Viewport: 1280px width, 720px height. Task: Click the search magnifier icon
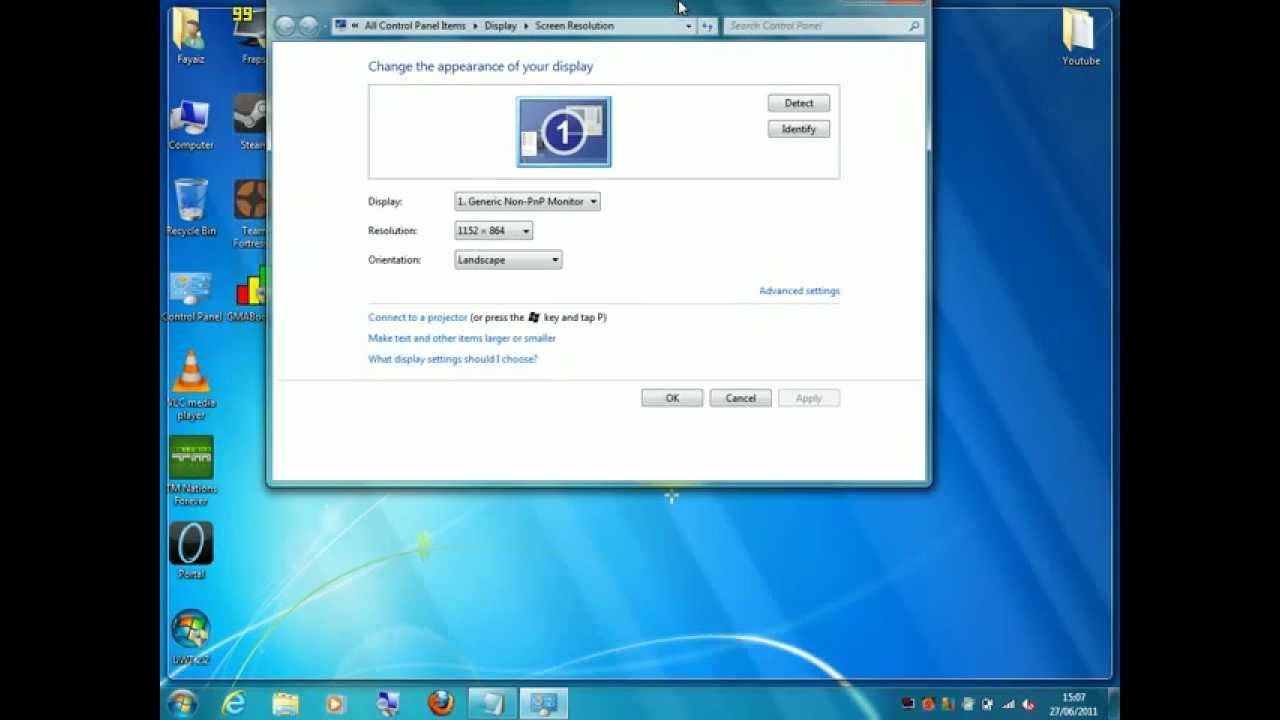click(914, 26)
